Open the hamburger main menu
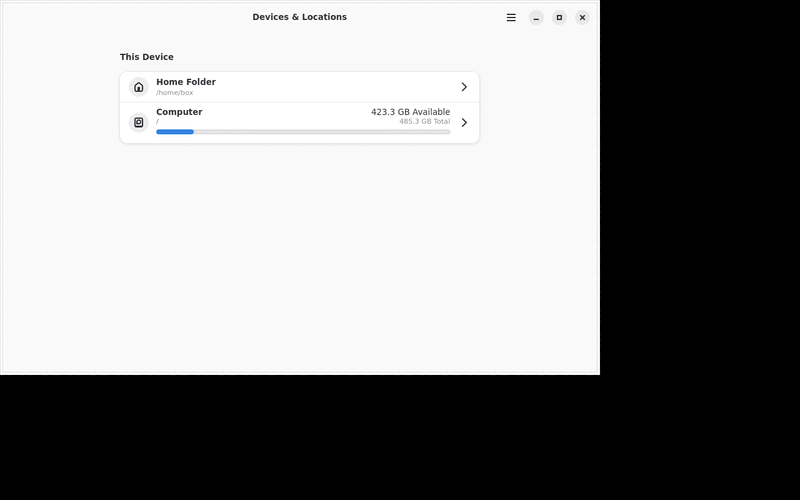Image resolution: width=800 pixels, height=500 pixels. point(511,17)
